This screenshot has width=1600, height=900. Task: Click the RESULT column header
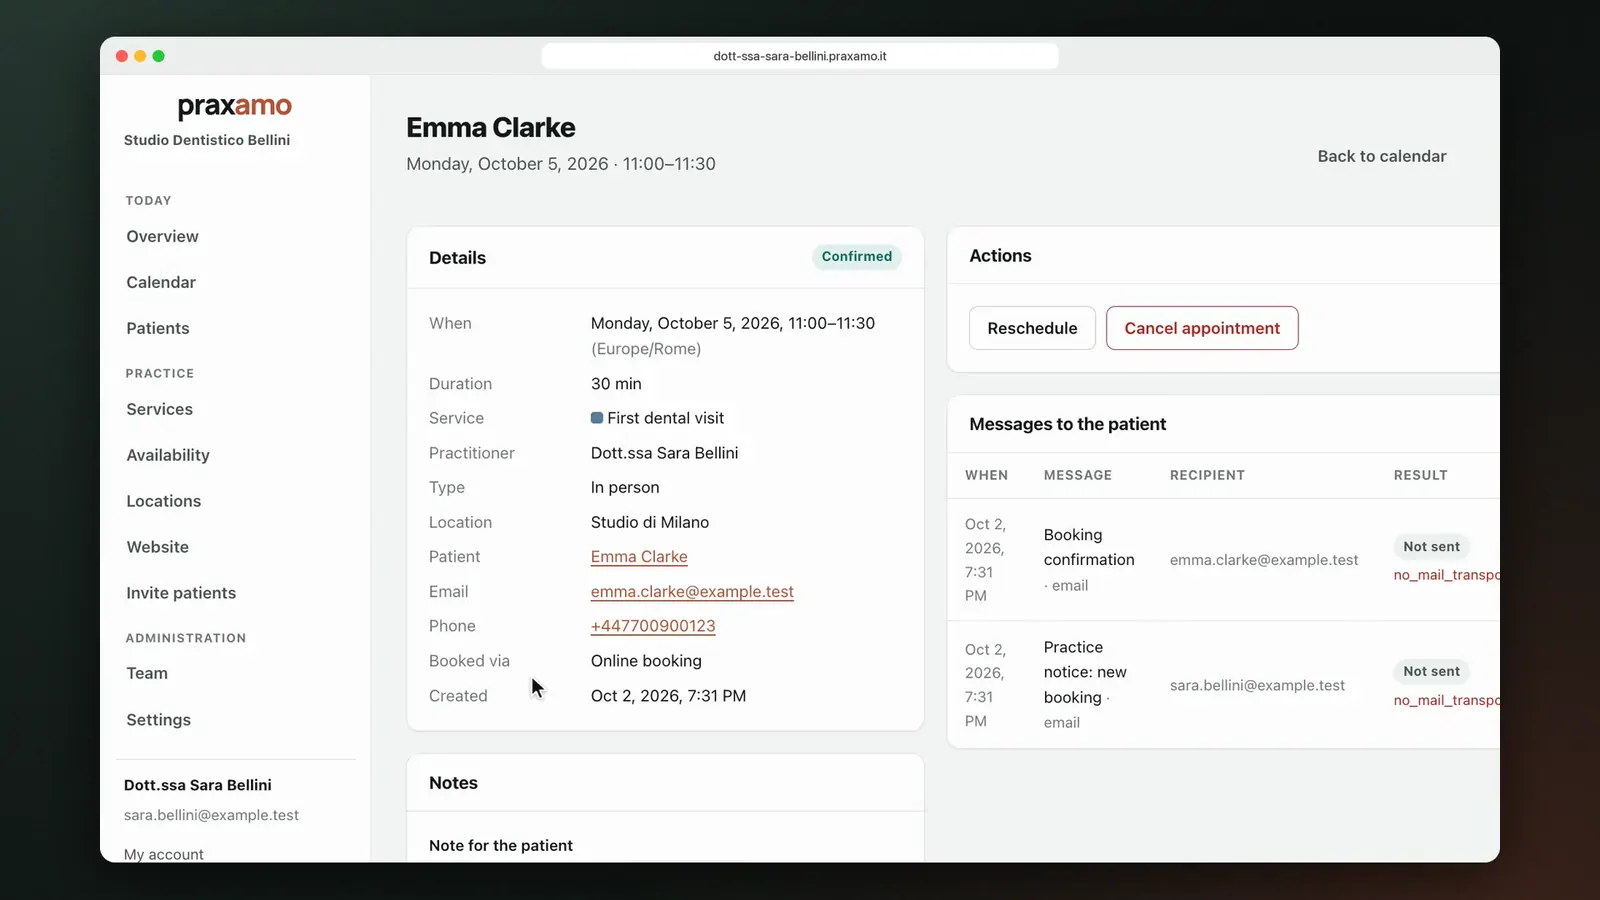(1421, 475)
